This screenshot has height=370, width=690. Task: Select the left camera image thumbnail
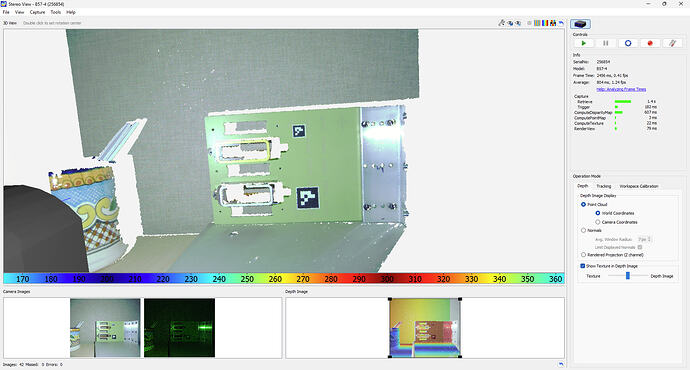pyautogui.click(x=105, y=328)
